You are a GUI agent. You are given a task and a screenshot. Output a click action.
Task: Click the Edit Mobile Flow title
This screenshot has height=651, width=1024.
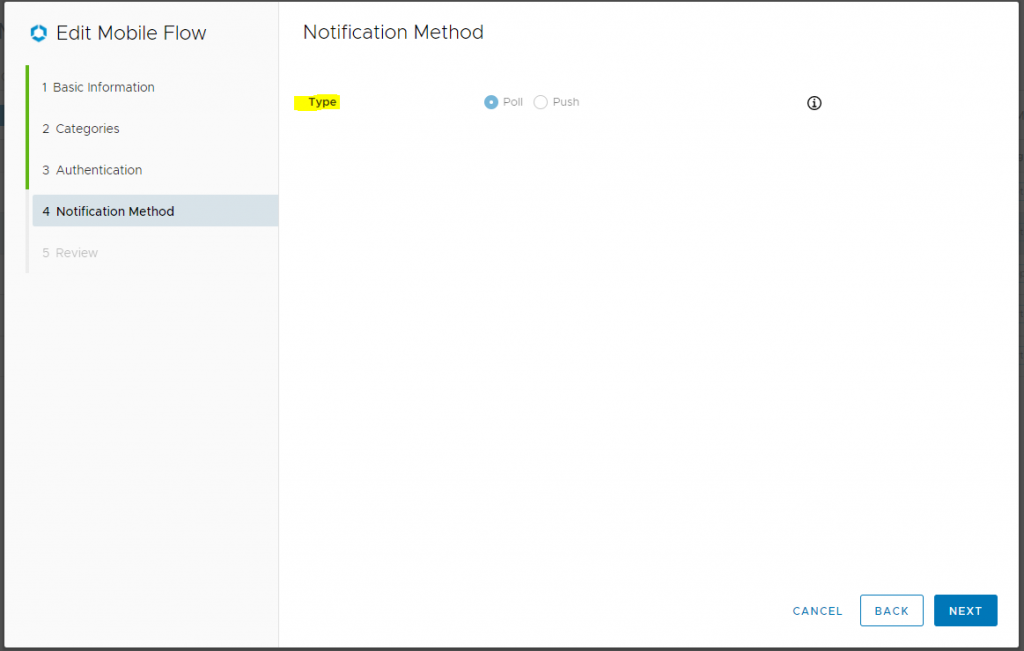pyautogui.click(x=131, y=33)
